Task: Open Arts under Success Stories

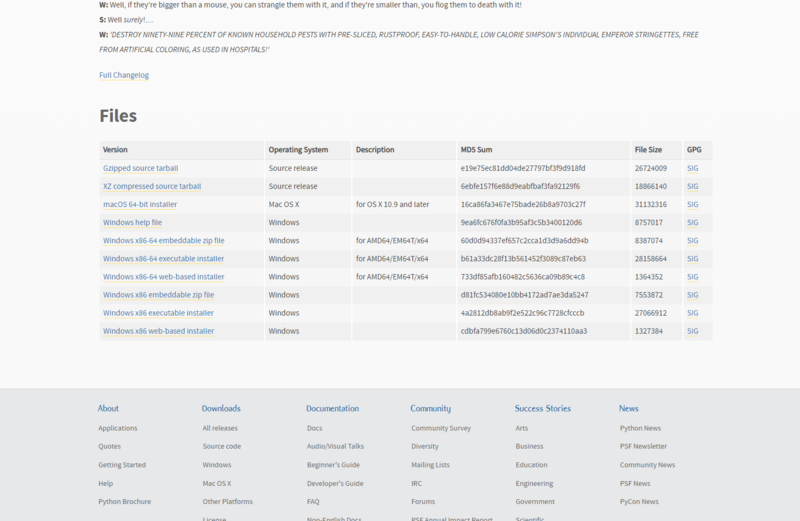Action: [x=521, y=428]
